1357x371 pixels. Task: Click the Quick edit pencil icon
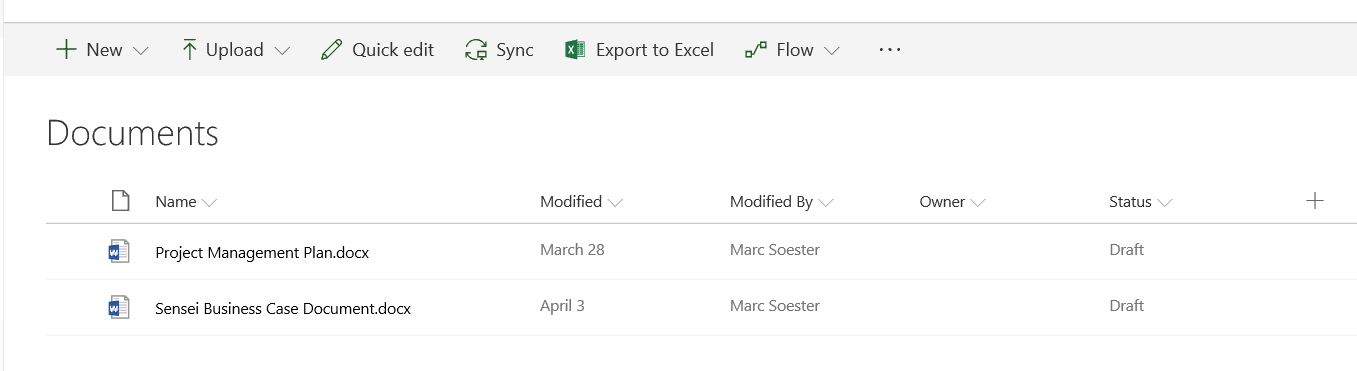[331, 50]
